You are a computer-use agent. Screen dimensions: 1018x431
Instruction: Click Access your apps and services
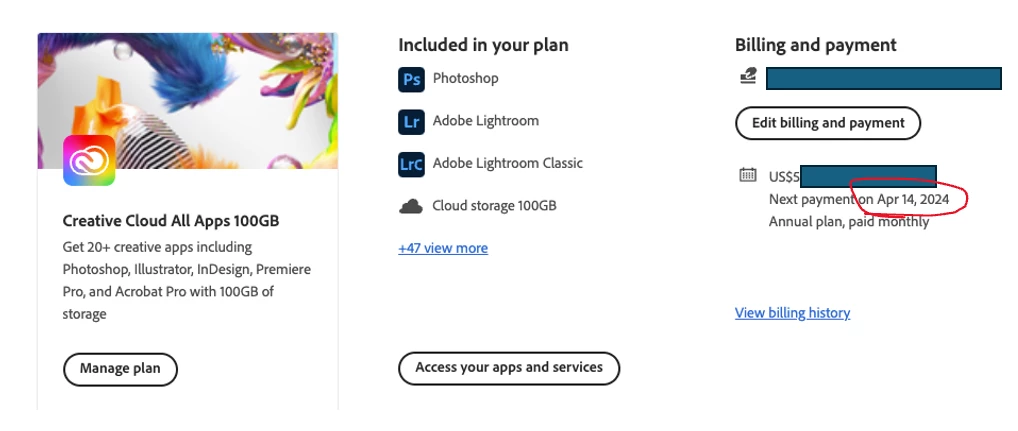(509, 368)
